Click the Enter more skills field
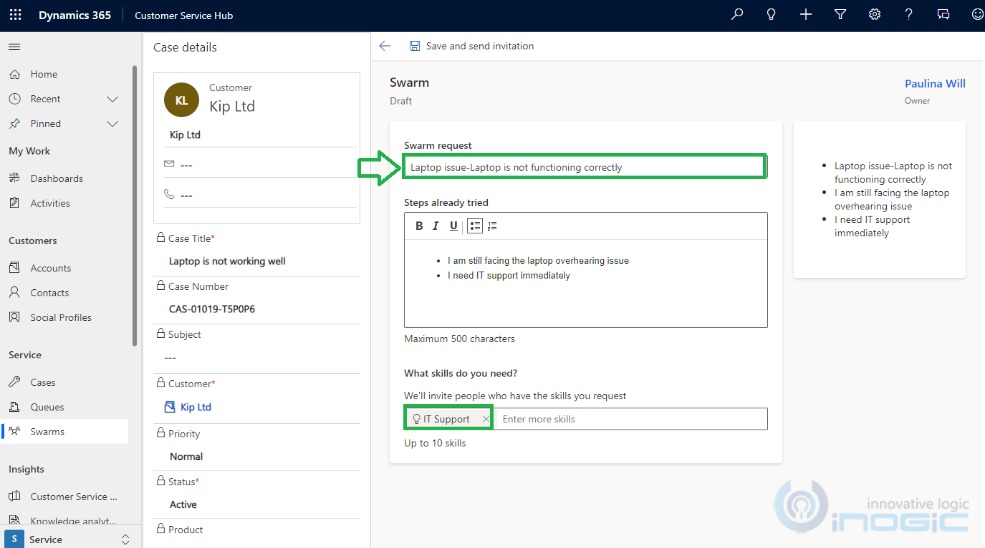The image size is (985, 548). click(x=630, y=419)
